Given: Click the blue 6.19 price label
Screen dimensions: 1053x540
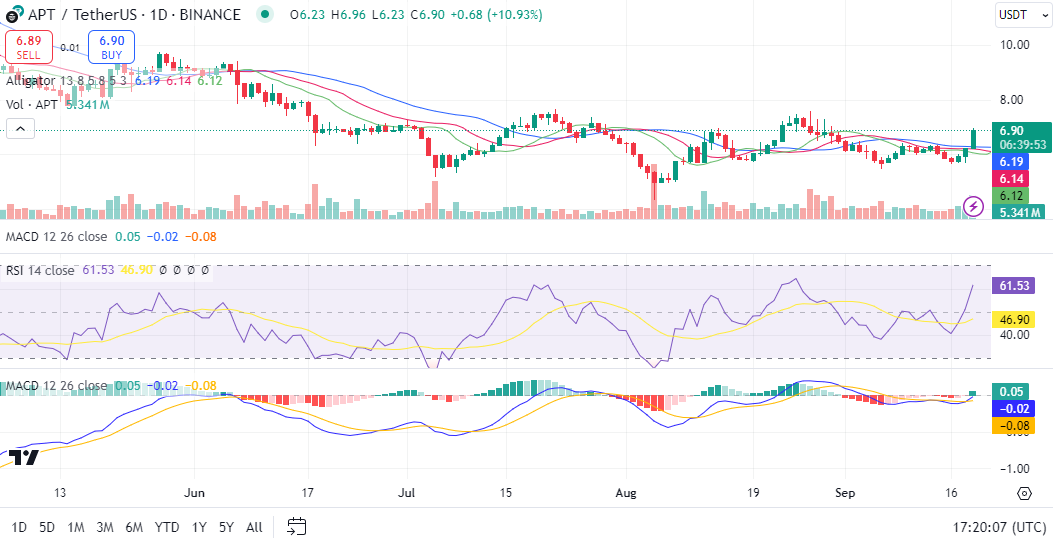Looking at the screenshot, I should click(1010, 162).
